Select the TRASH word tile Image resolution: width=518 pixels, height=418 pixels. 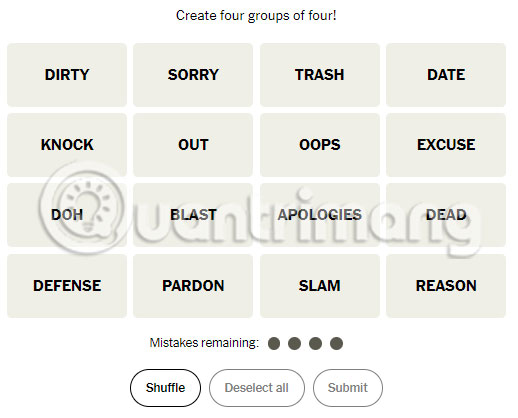coord(320,75)
